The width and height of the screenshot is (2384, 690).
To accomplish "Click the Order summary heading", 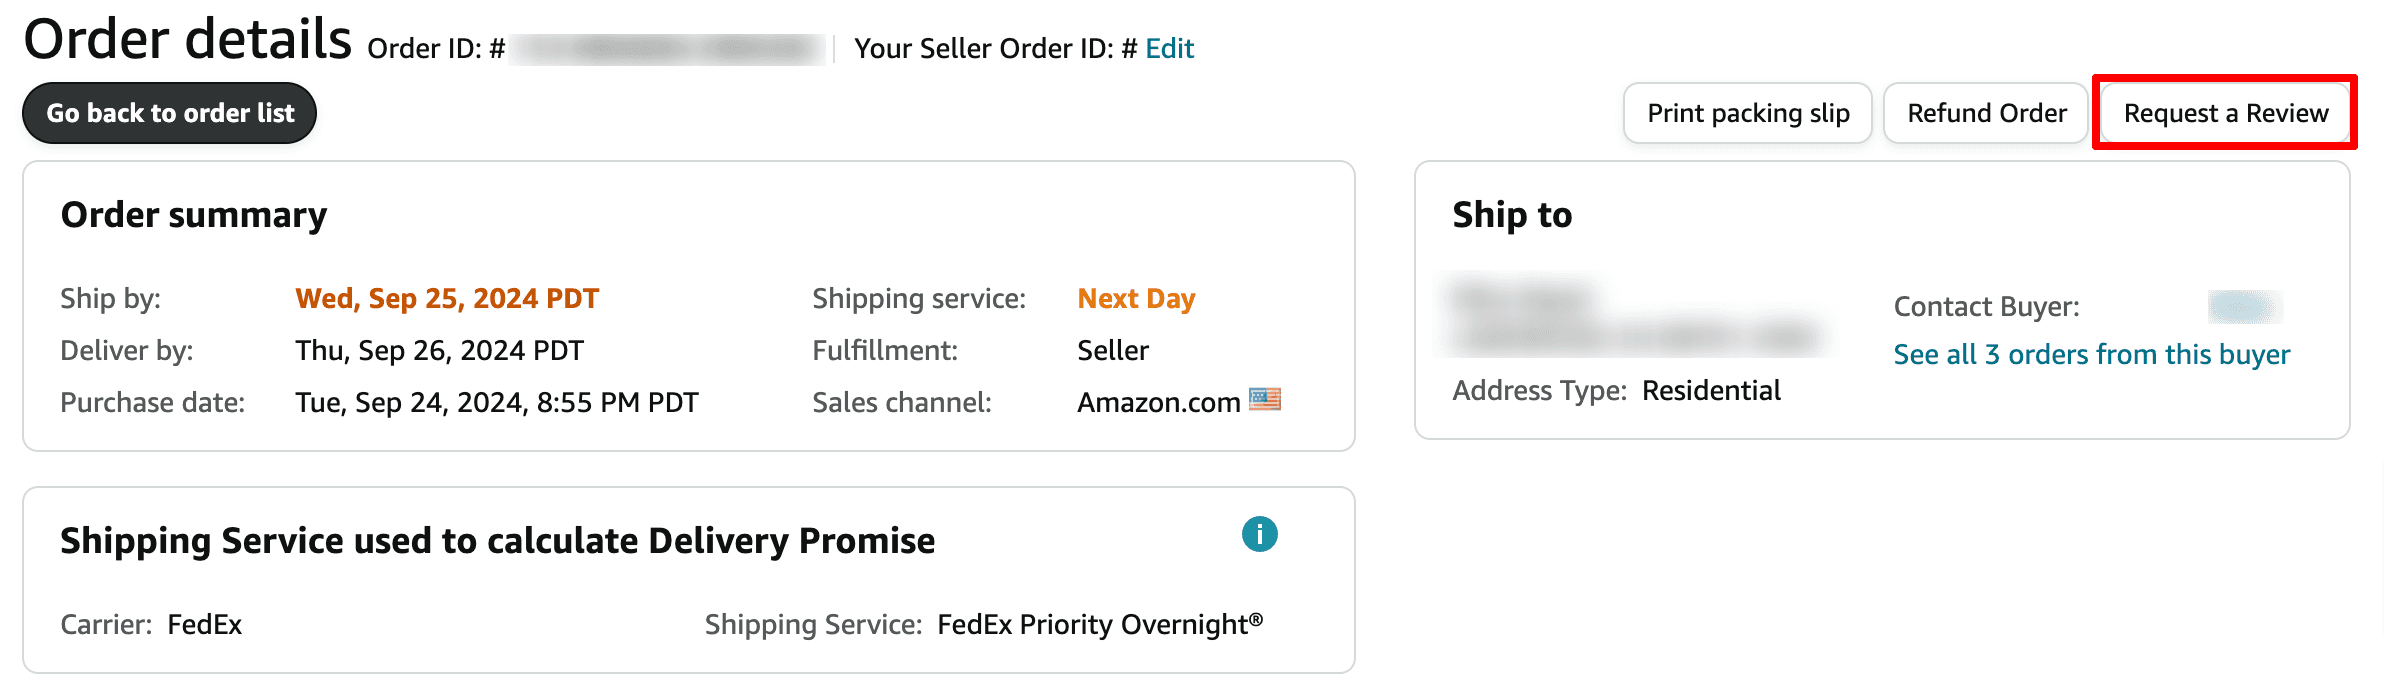I will pos(194,215).
